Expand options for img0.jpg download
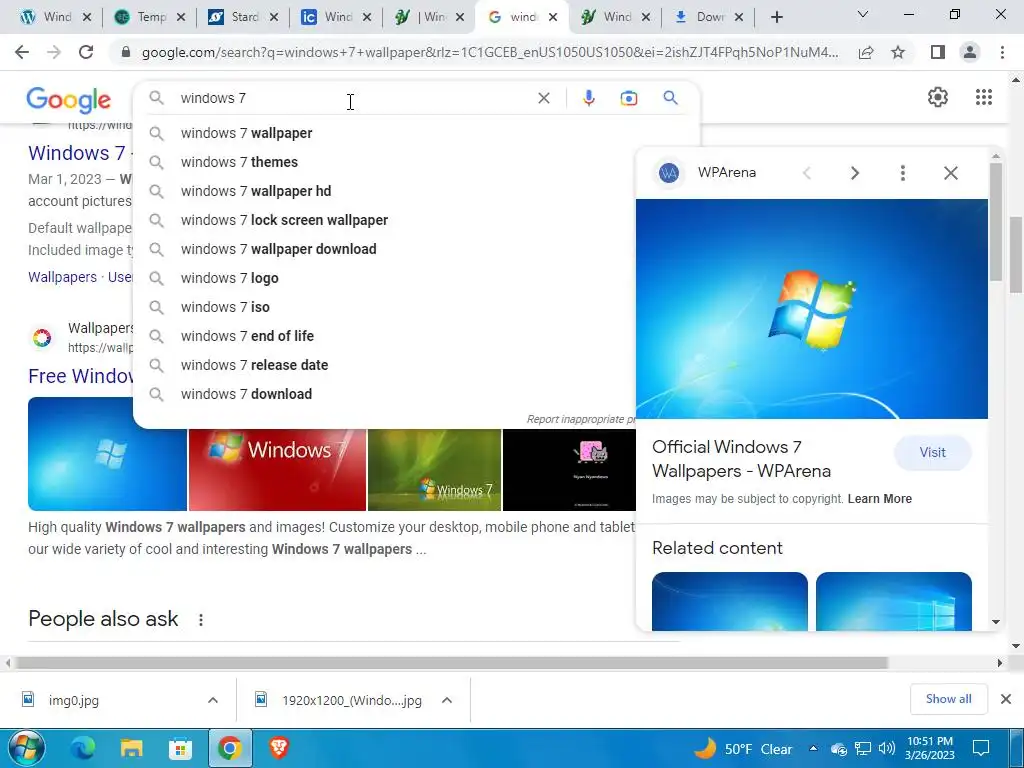 (x=213, y=700)
